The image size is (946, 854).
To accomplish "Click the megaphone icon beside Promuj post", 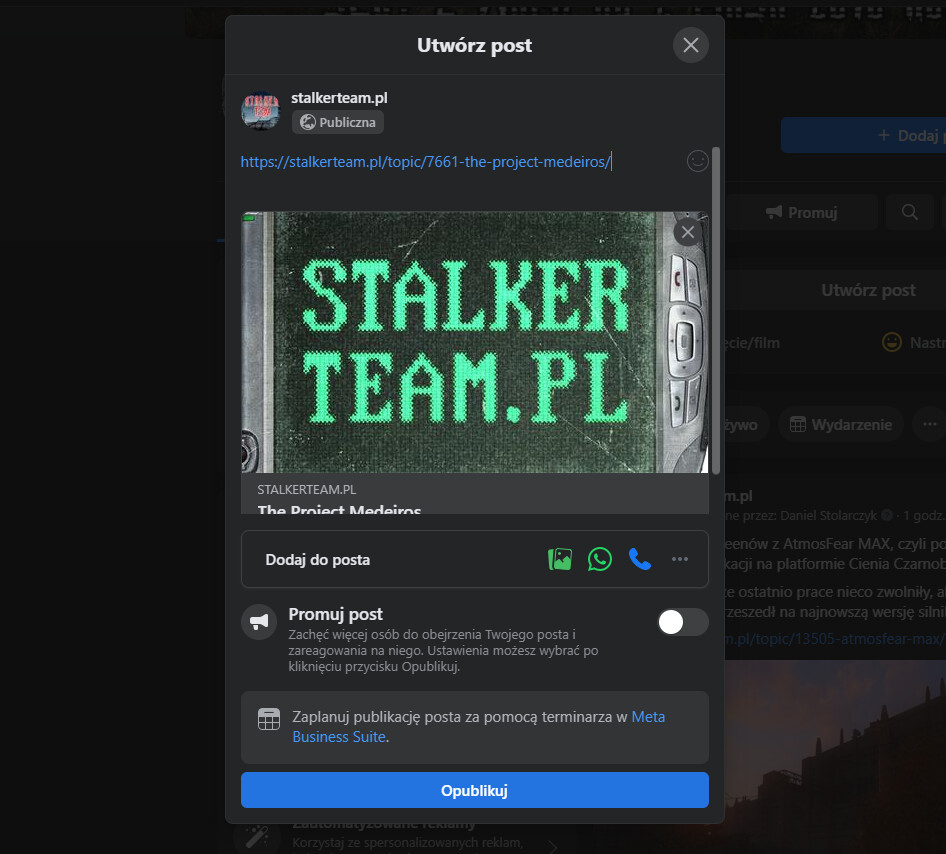I will (x=259, y=622).
